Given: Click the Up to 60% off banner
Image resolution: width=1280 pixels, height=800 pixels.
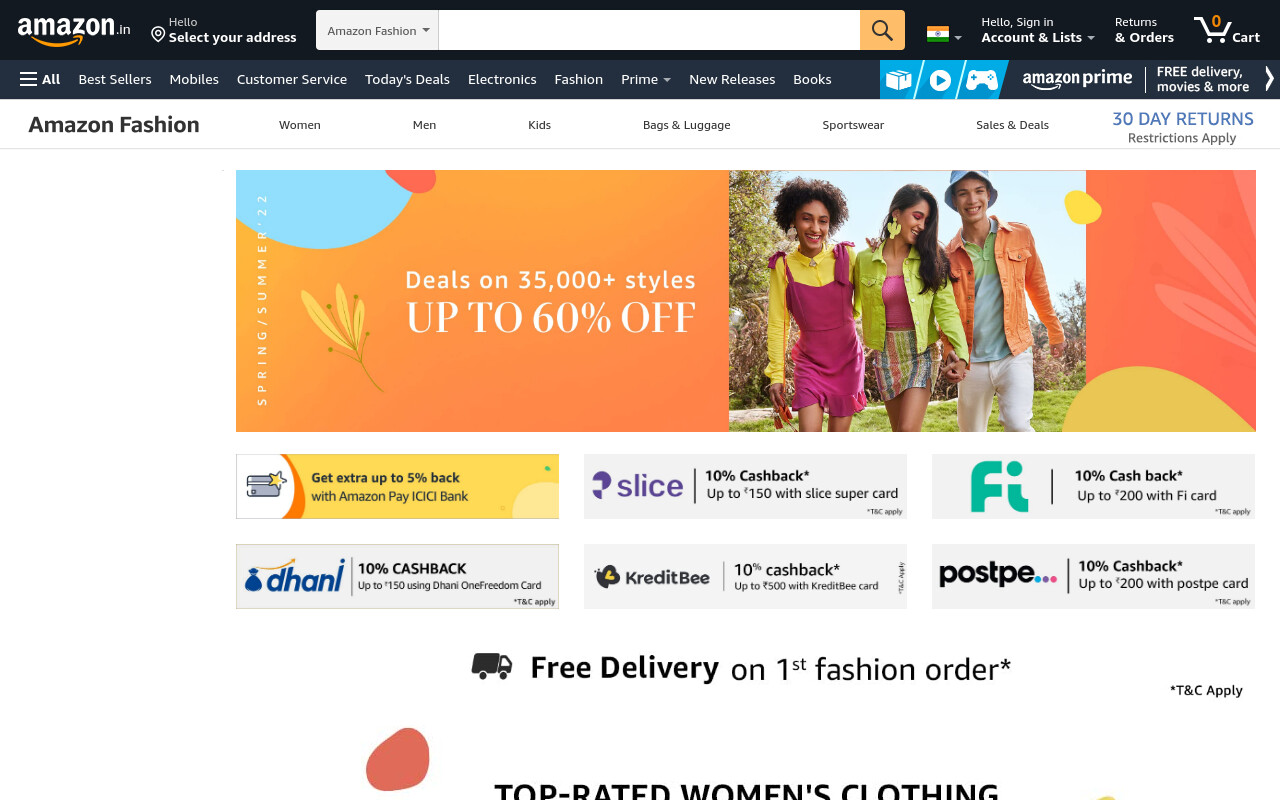Looking at the screenshot, I should pos(746,301).
